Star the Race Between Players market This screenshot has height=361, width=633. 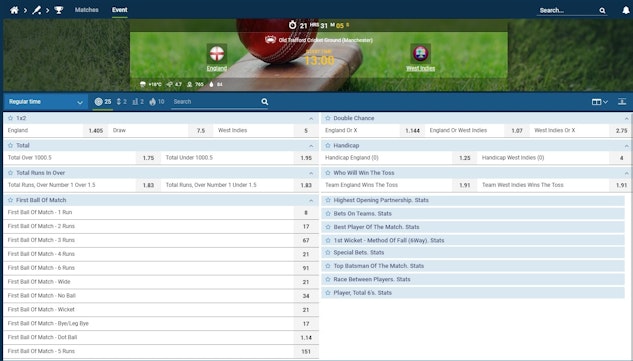pyautogui.click(x=328, y=279)
